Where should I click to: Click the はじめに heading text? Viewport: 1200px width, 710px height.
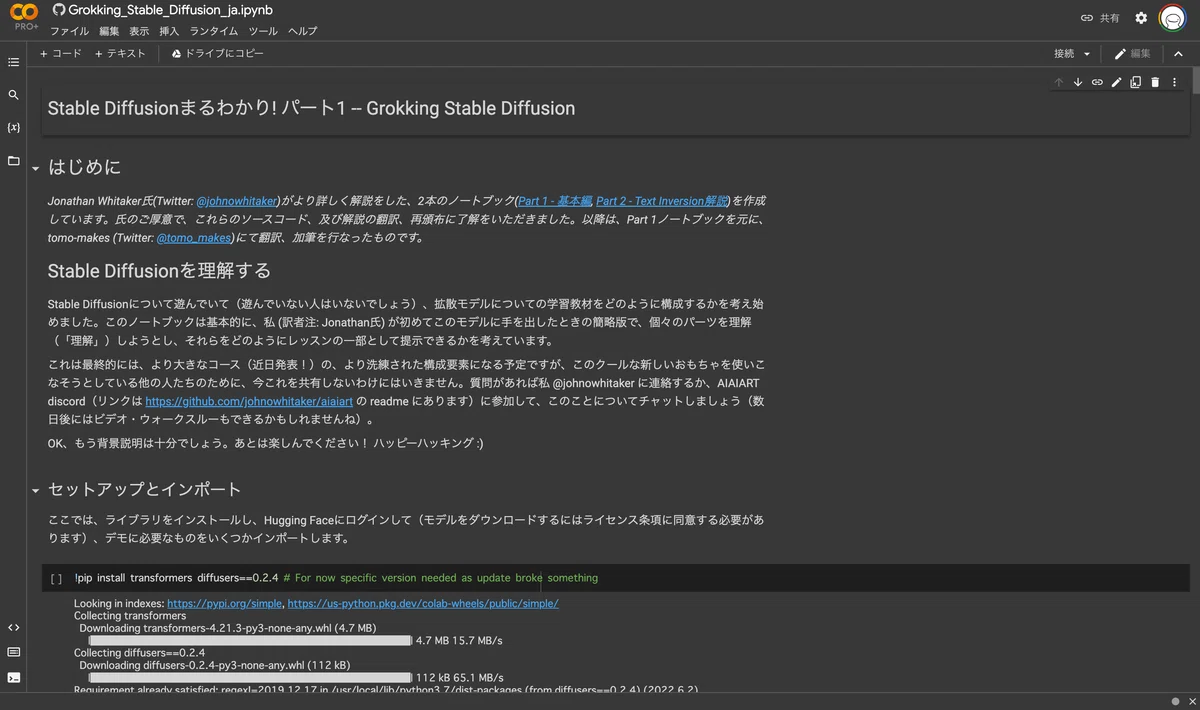(85, 168)
